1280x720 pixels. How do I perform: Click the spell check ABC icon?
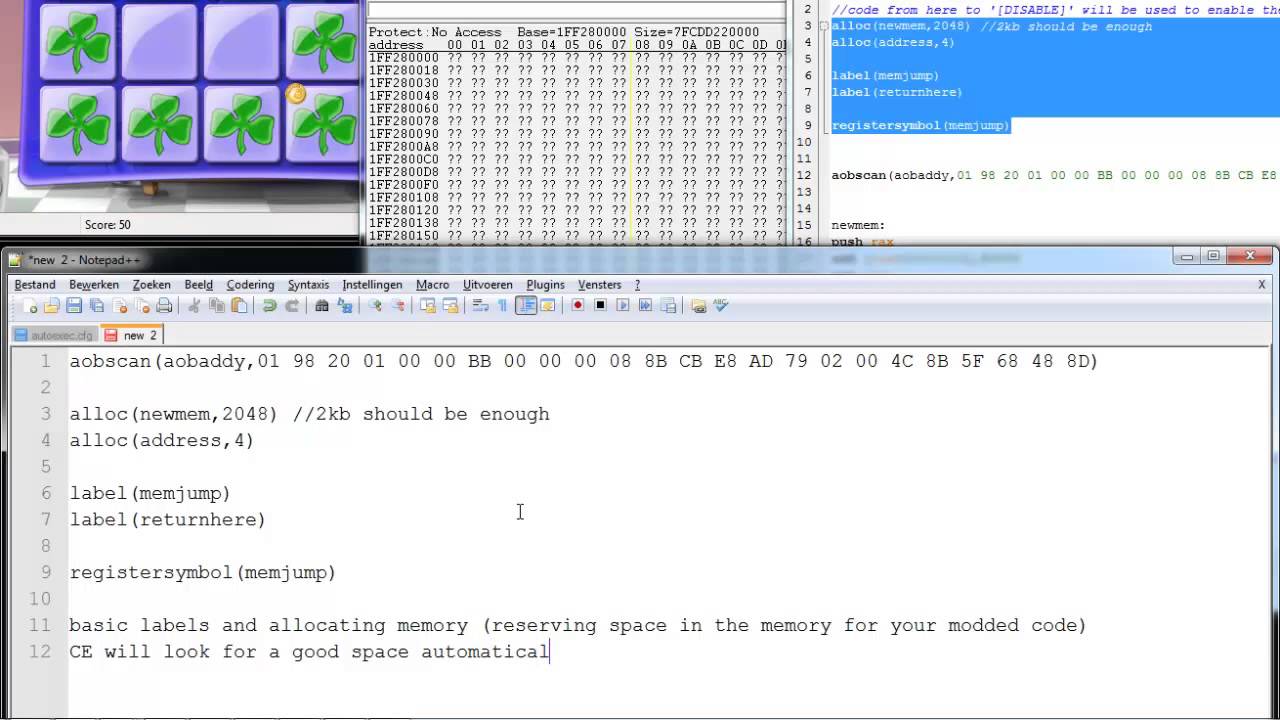click(x=721, y=305)
